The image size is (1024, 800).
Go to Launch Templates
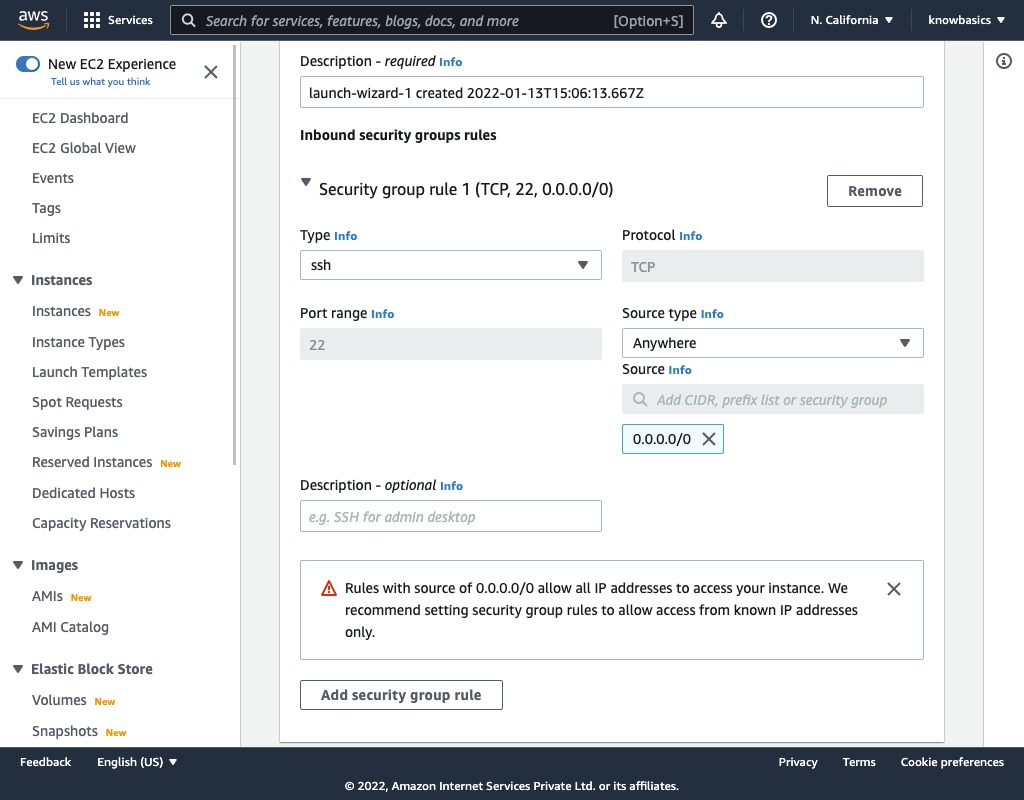point(89,372)
